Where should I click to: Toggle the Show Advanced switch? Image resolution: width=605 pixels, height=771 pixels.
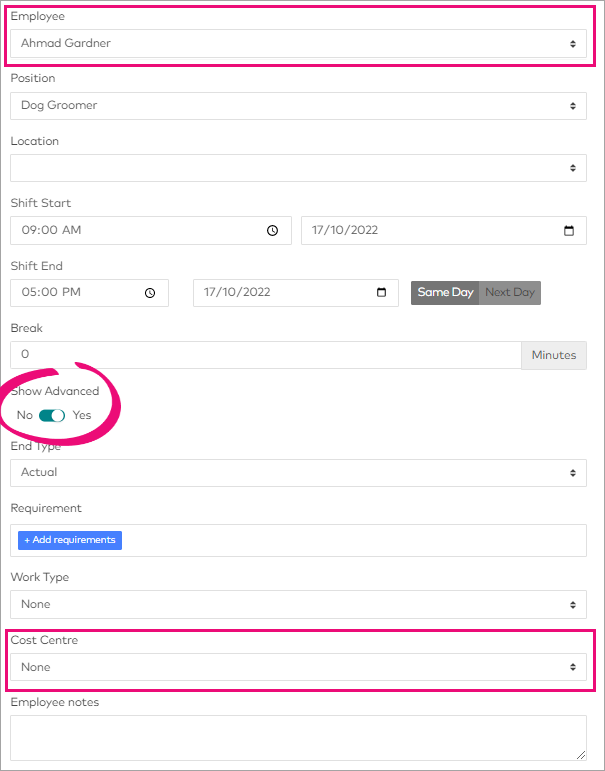52,415
